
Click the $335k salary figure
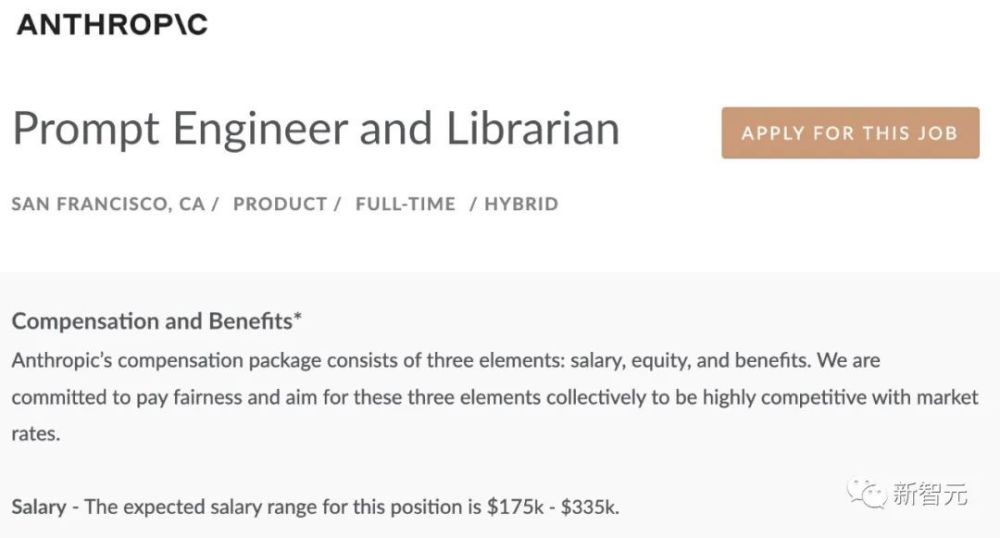coord(590,507)
